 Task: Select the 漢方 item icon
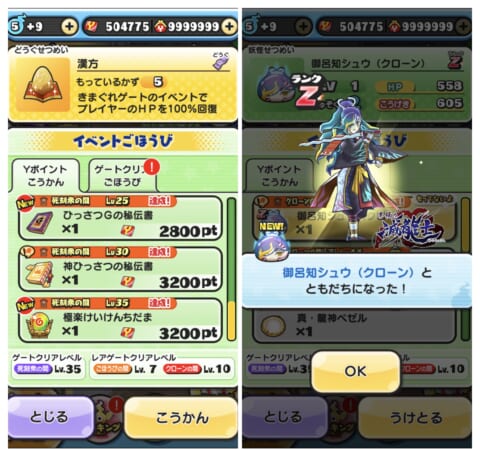pos(43,85)
